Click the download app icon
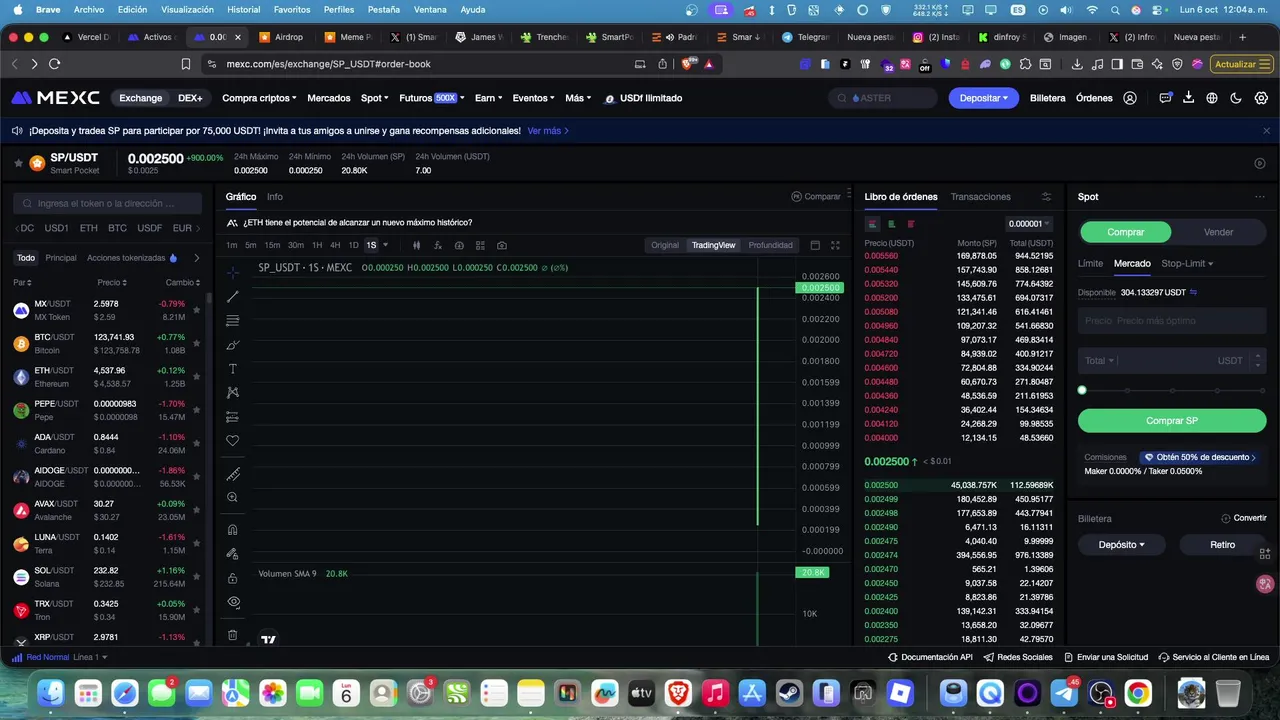 (1188, 98)
